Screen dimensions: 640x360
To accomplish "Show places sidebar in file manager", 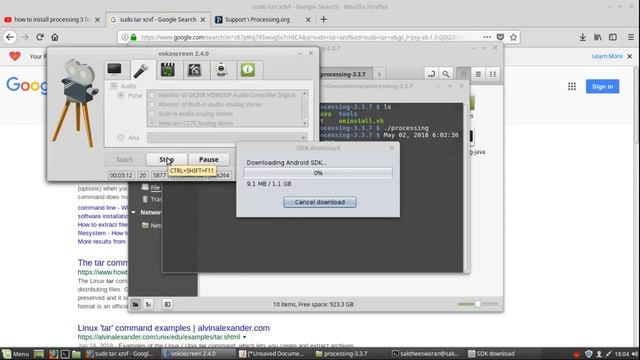I will [x=136, y=304].
